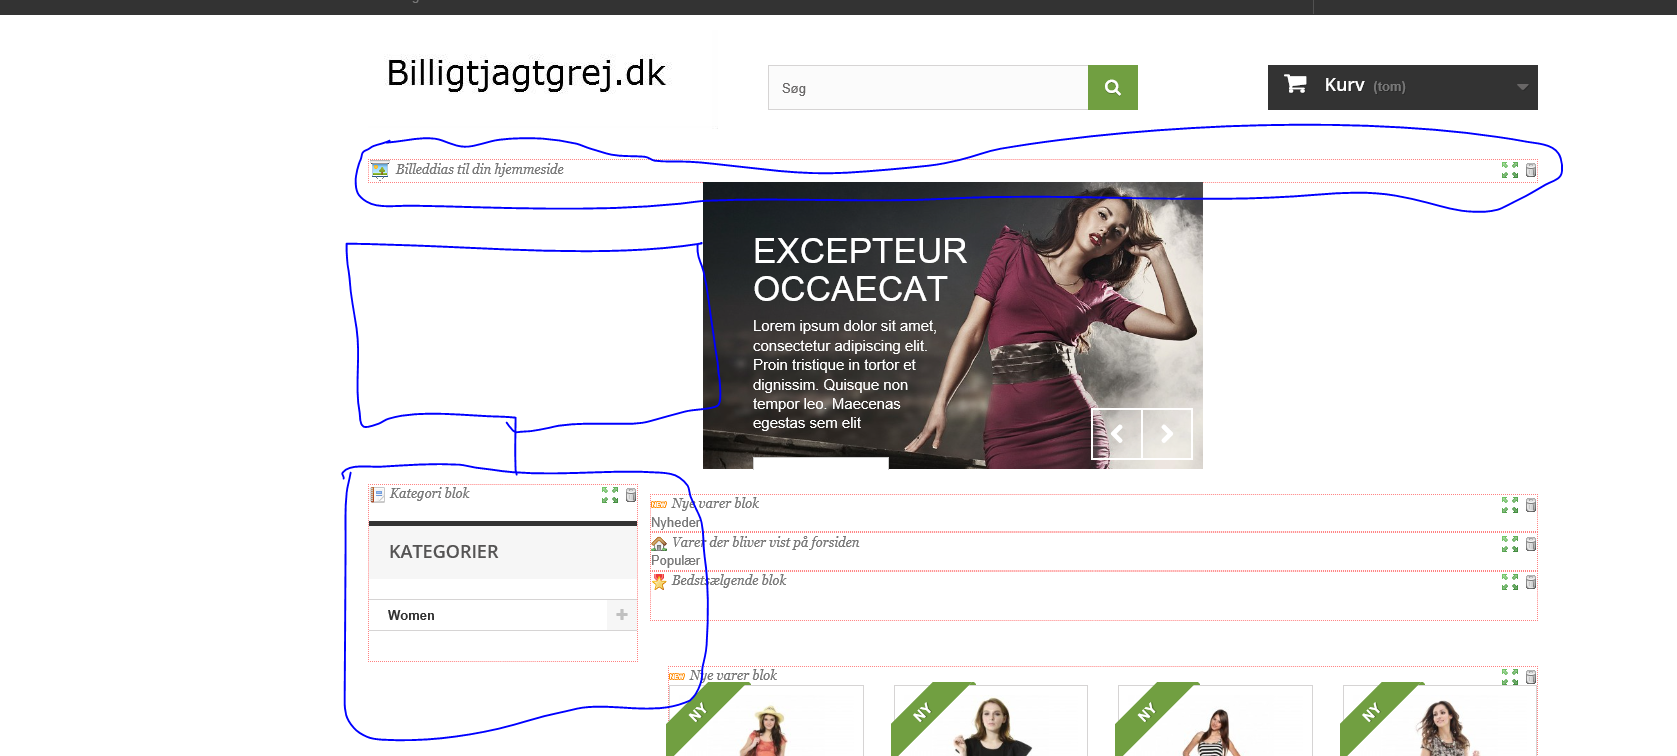Open the Kurv cart dropdown arrow
Viewport: 1677px width, 756px height.
pos(1522,87)
